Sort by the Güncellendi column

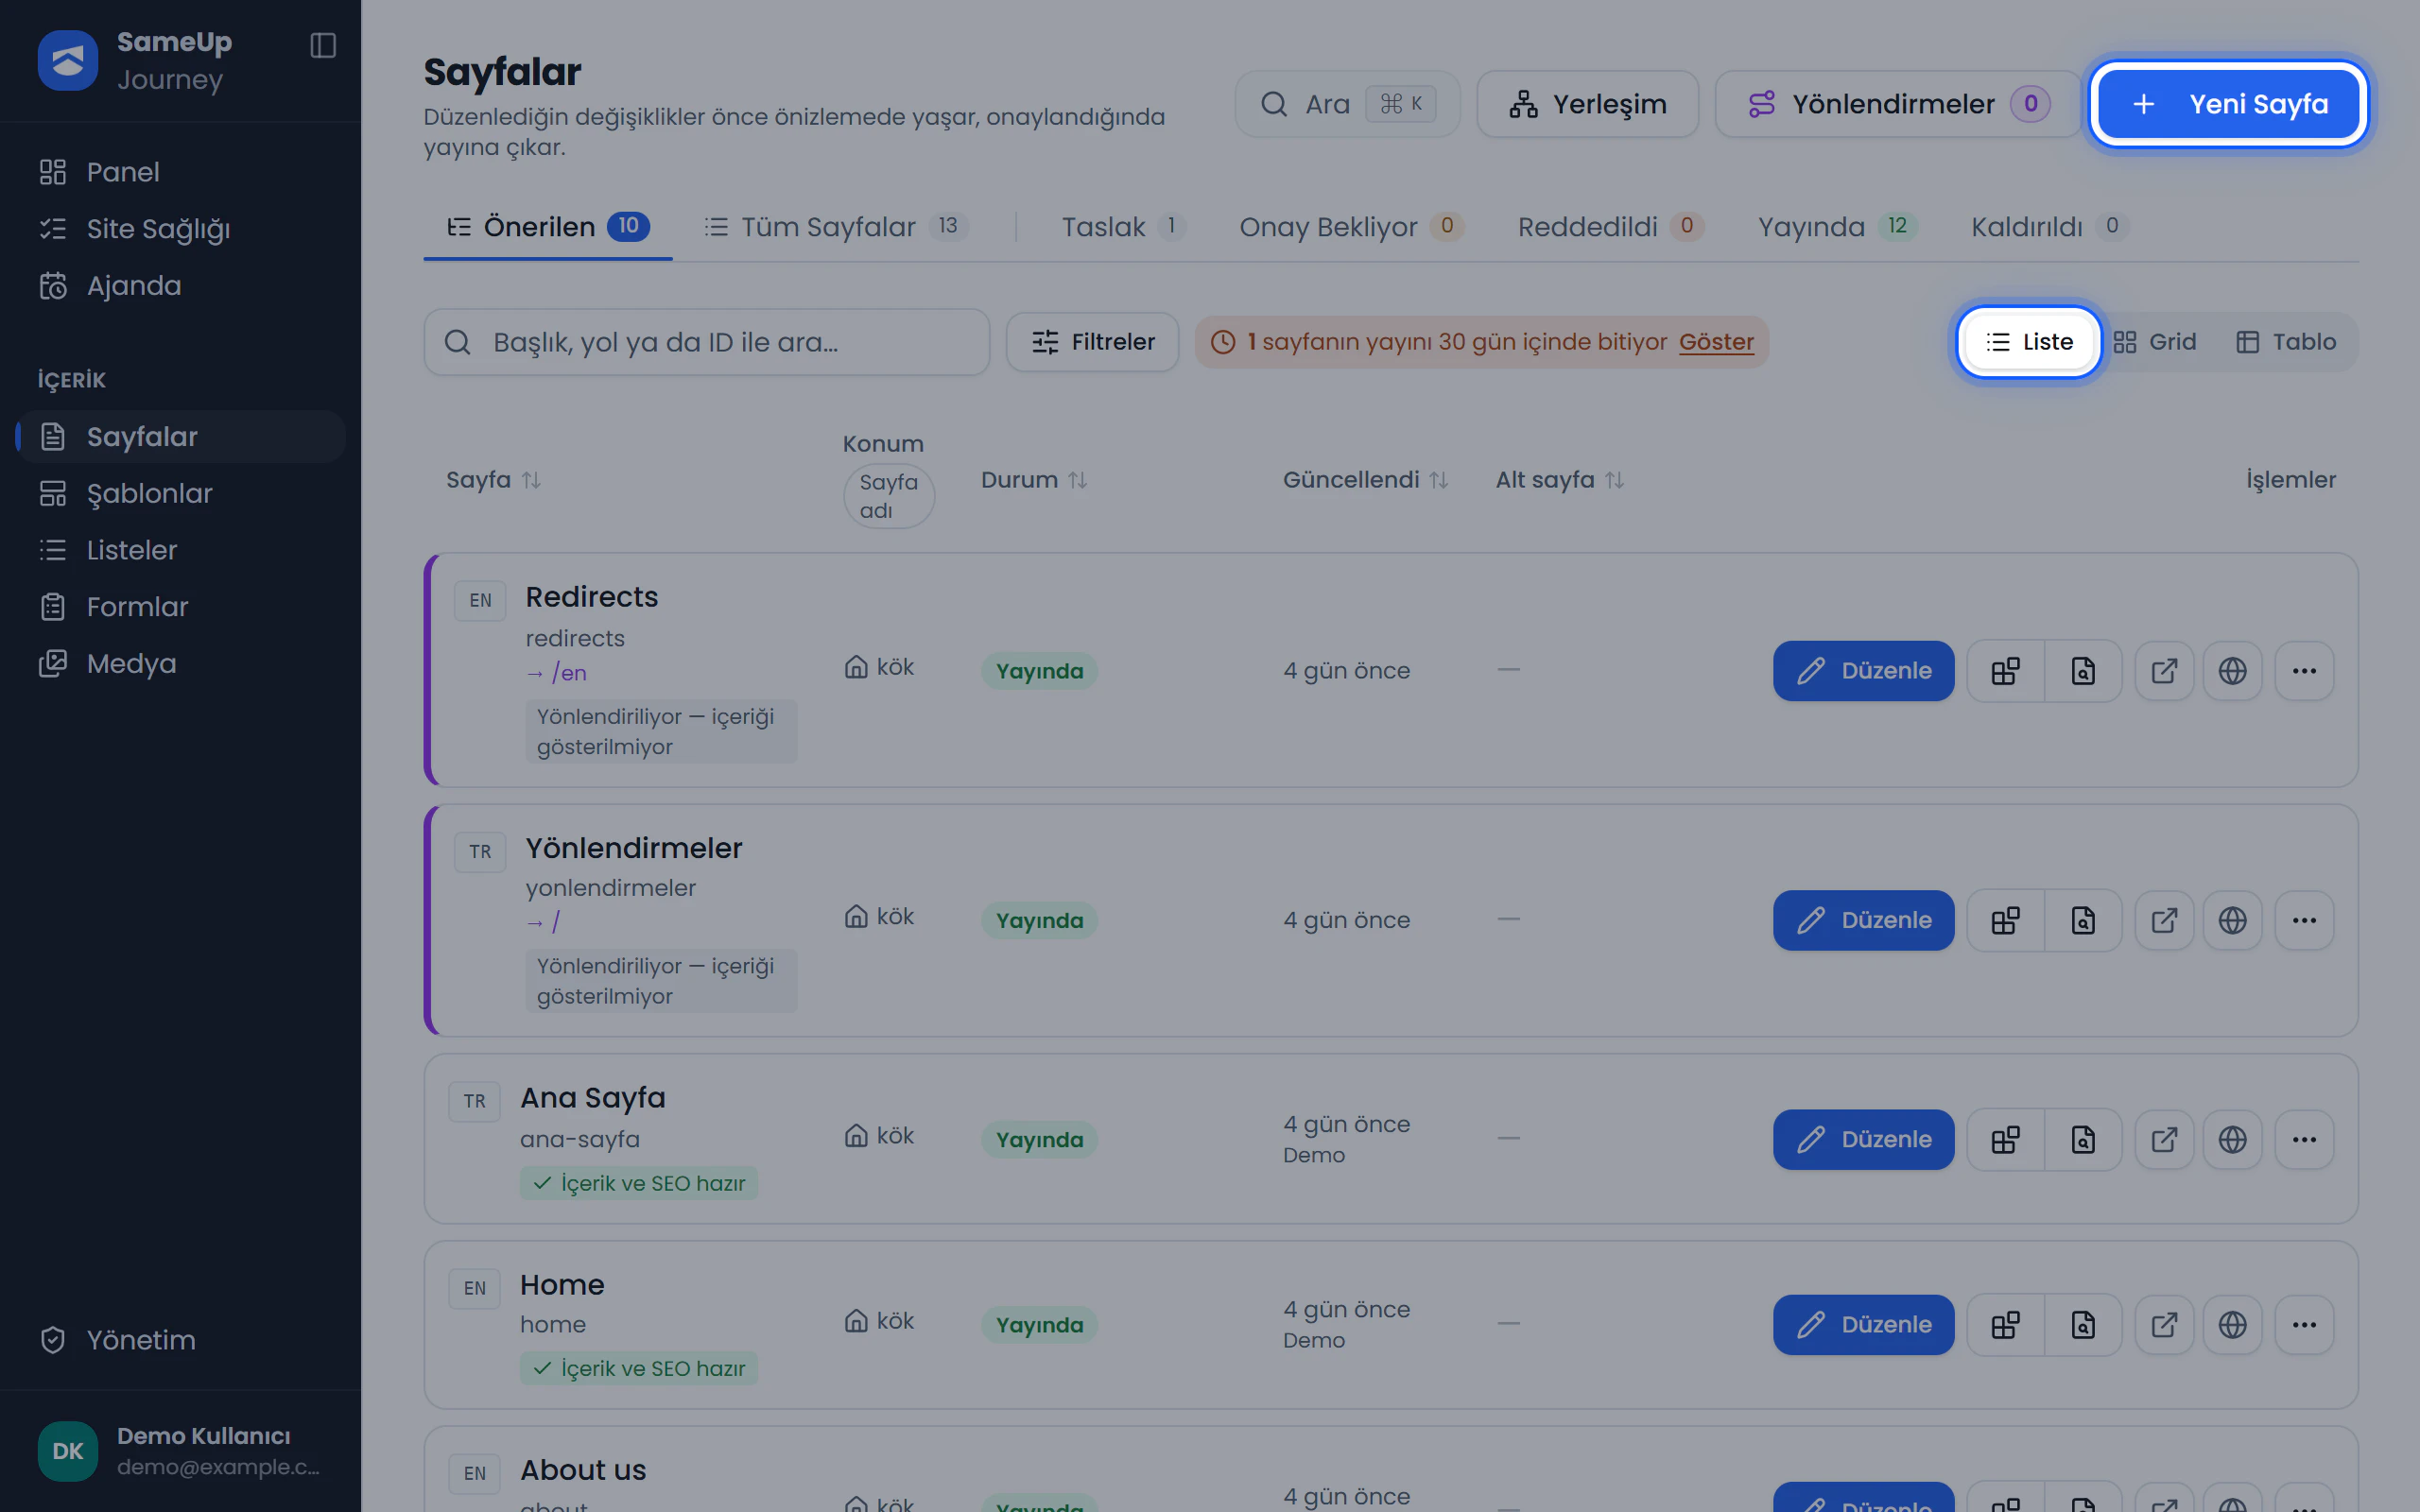1365,480
